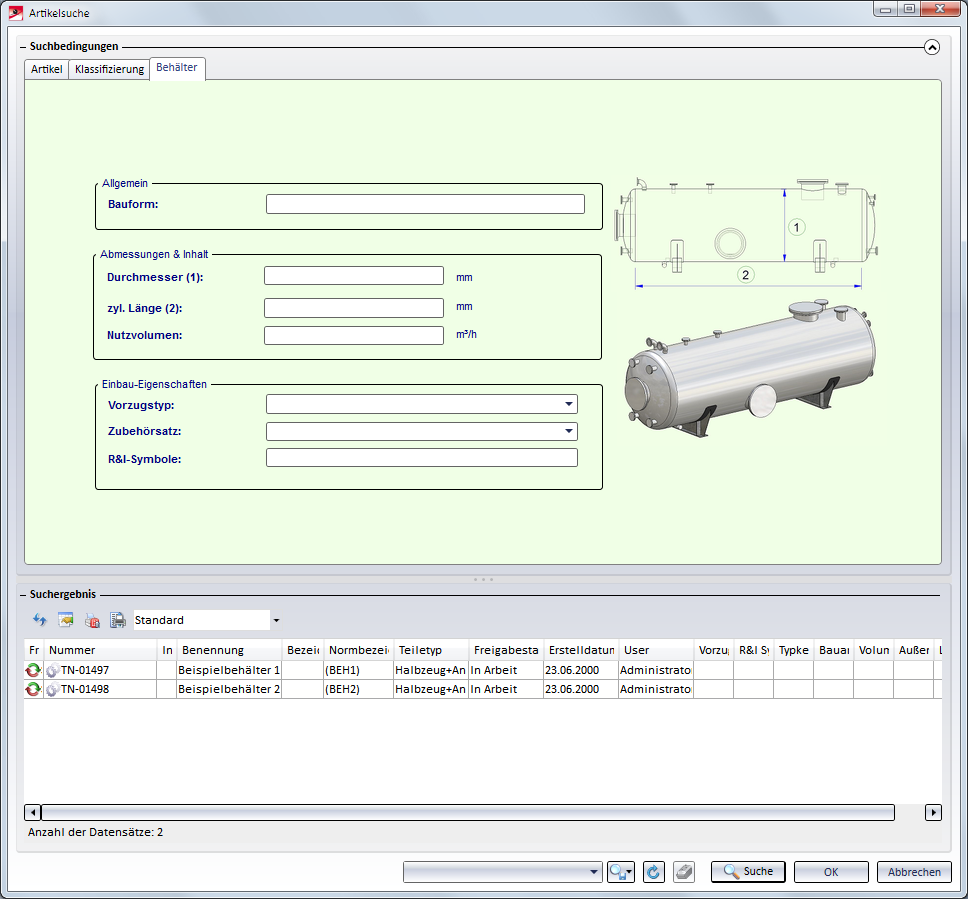Click the Durchmesser (1) input field
Viewport: 968px width, 899px height.
(353, 276)
